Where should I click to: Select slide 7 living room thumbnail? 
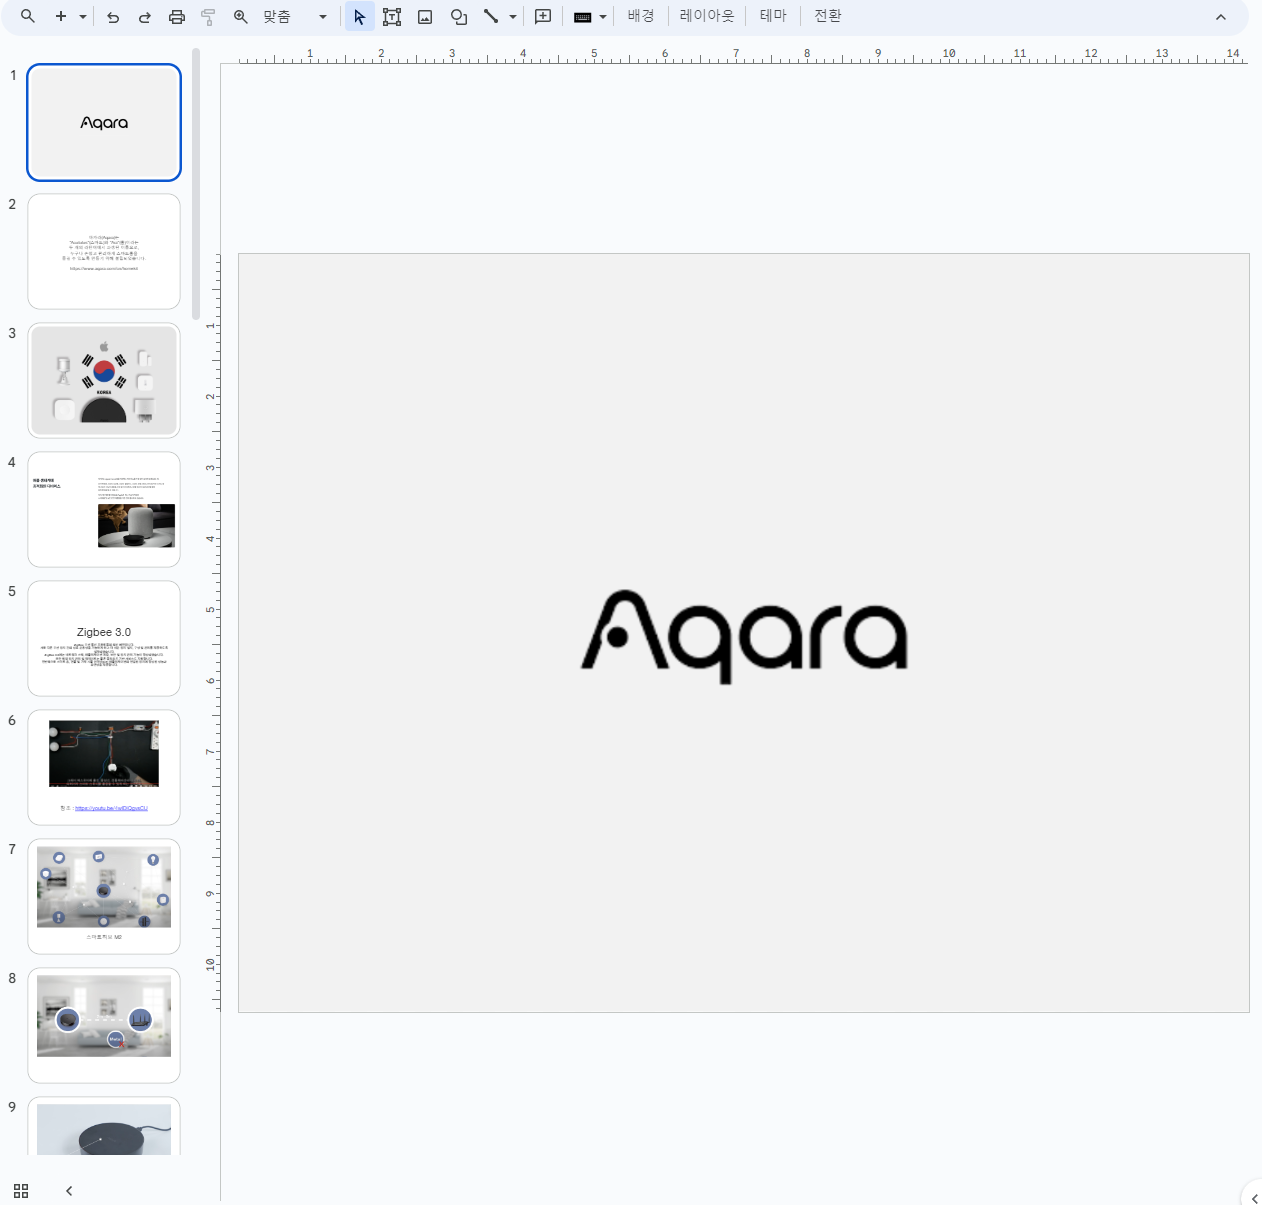coord(104,897)
